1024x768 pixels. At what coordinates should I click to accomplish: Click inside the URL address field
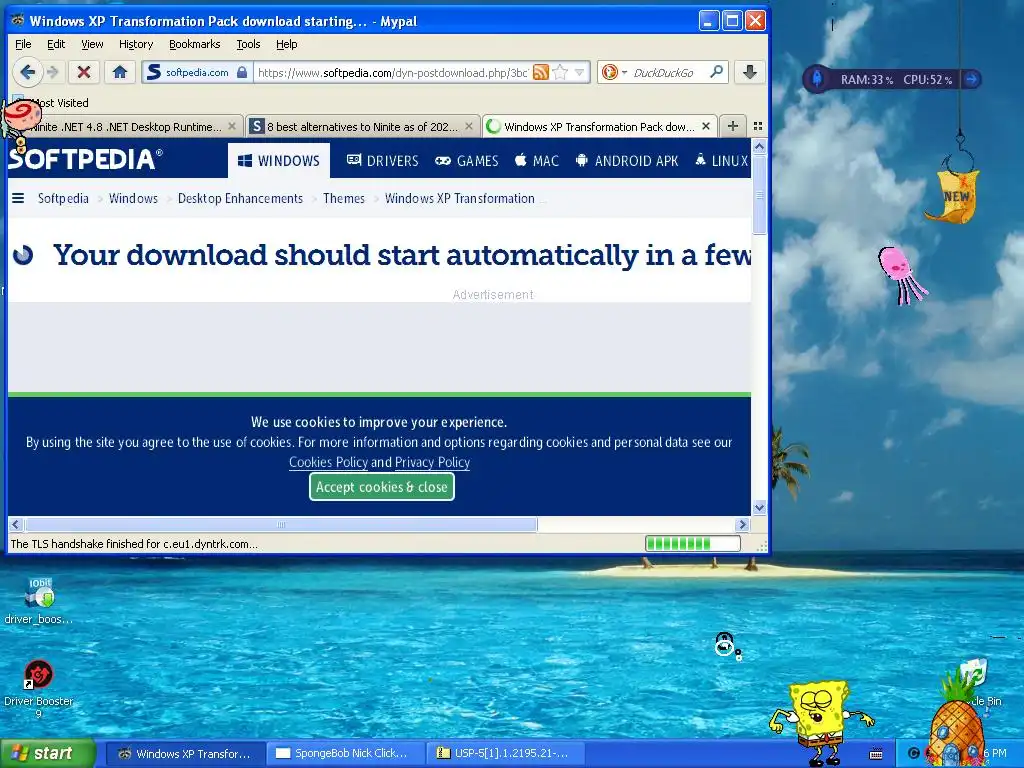[x=393, y=72]
